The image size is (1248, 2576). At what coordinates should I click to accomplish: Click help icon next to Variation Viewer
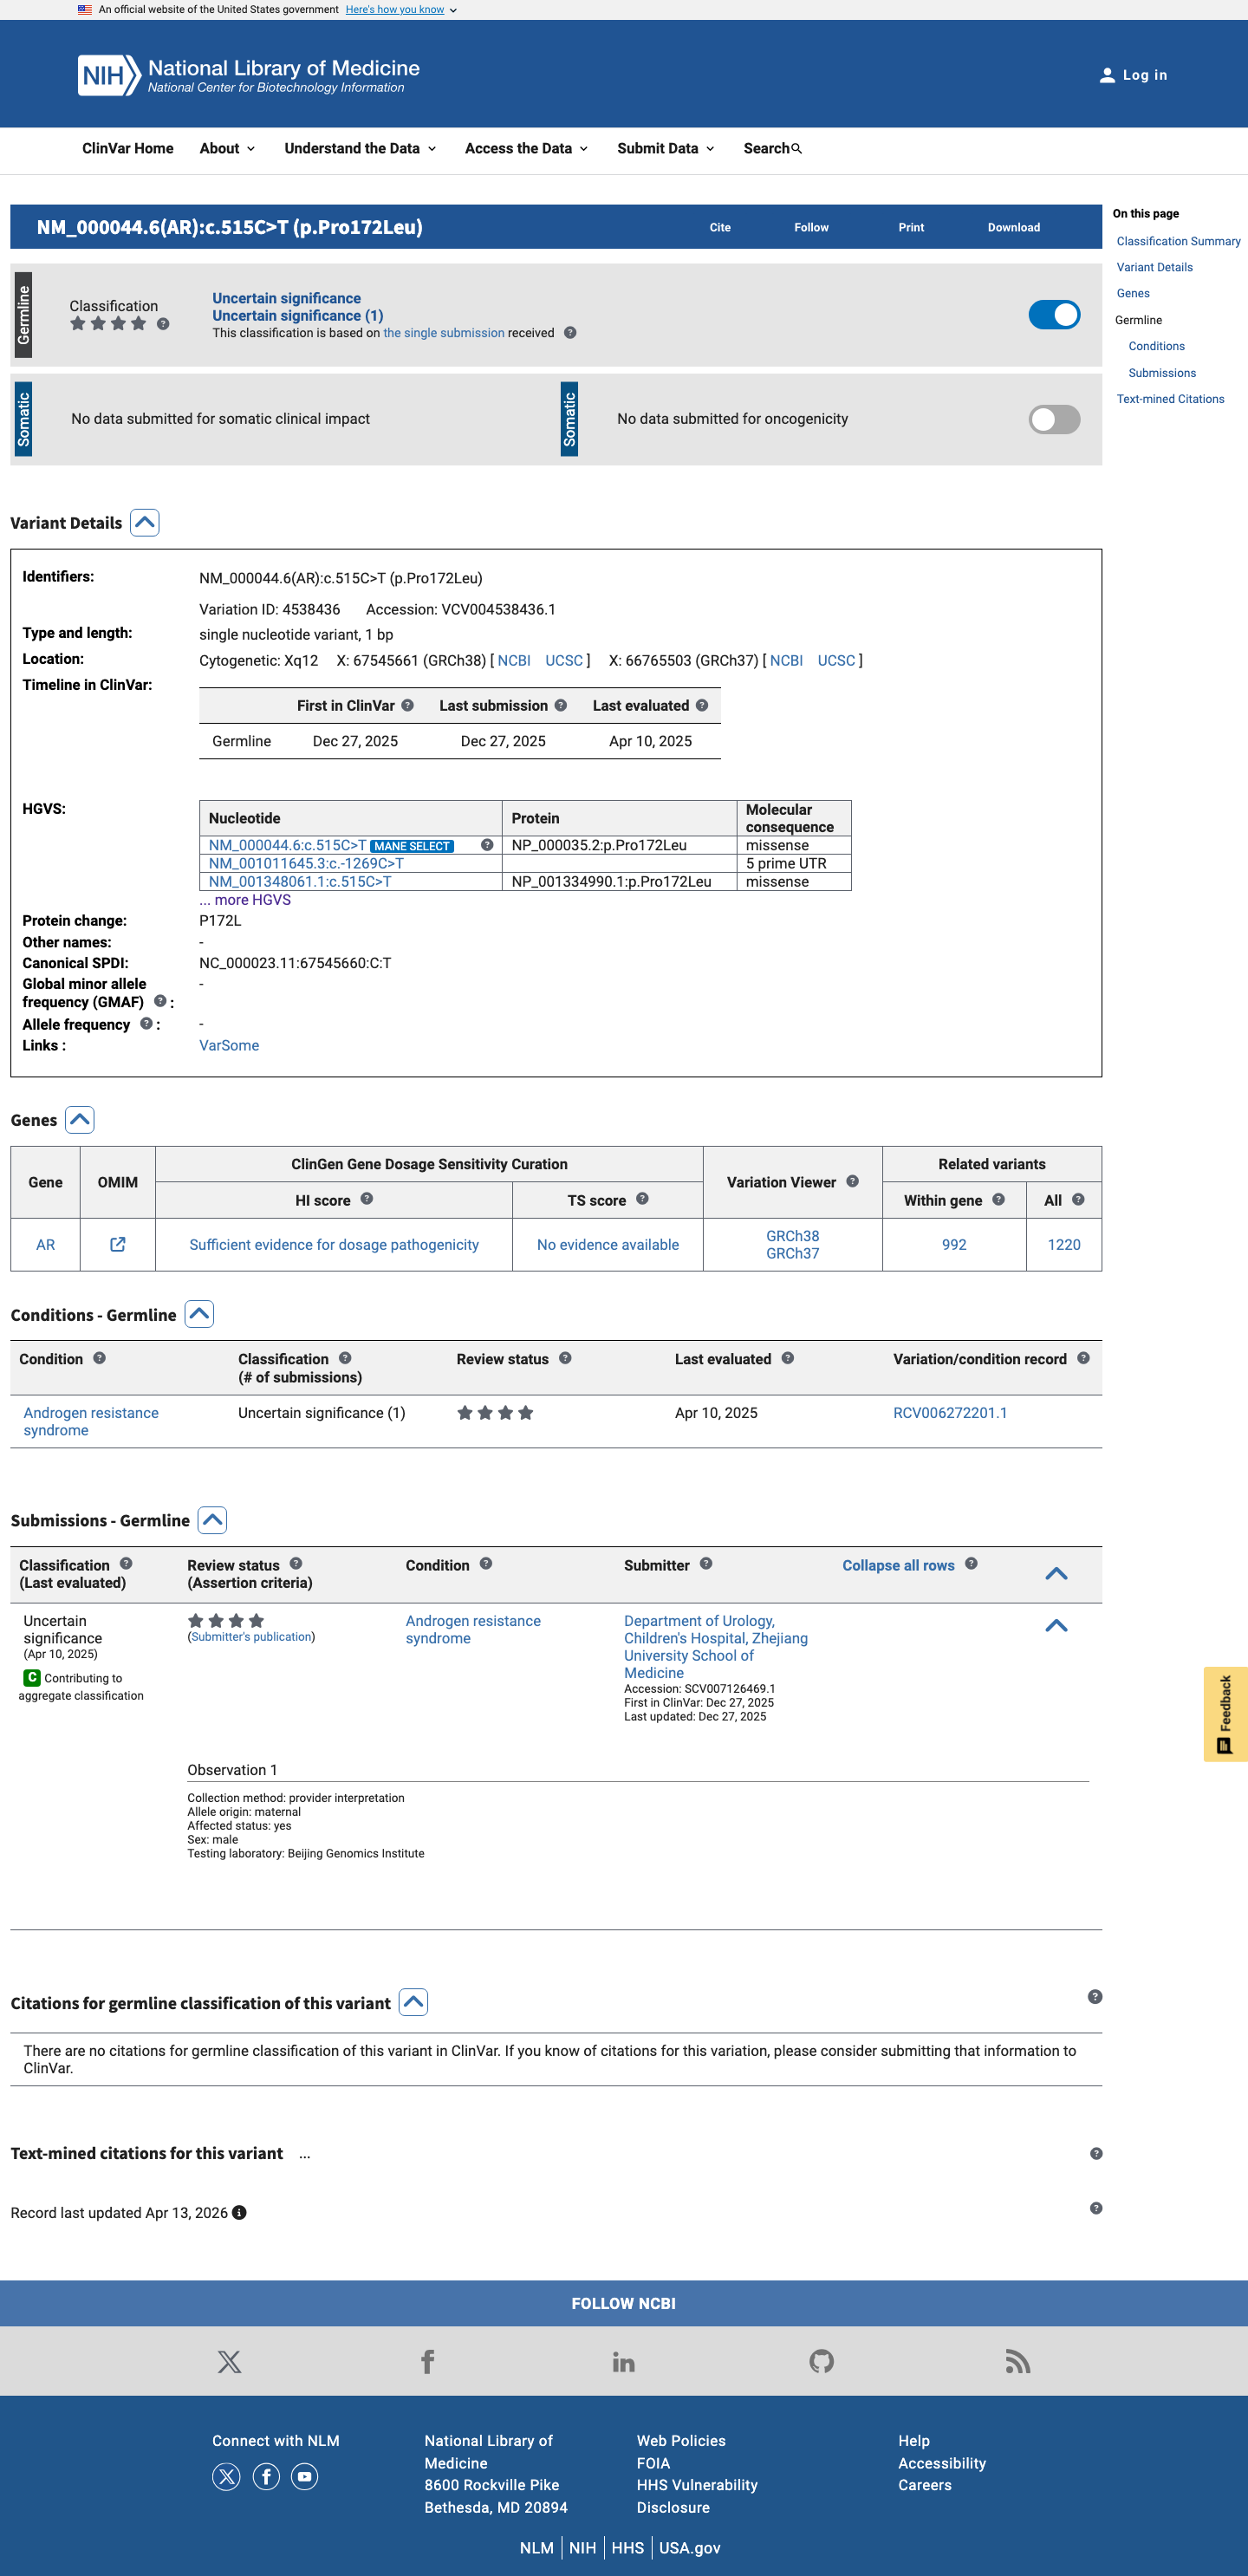853,1181
